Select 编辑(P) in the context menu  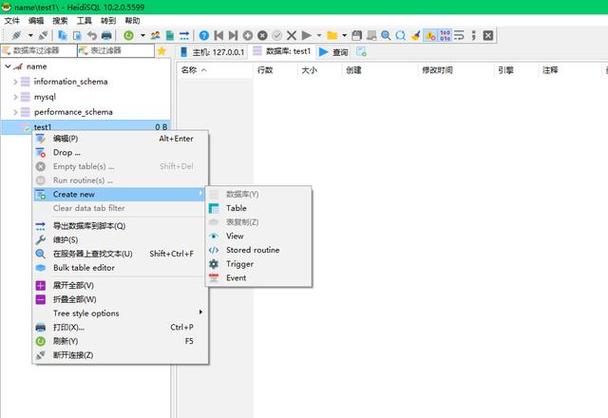point(120,138)
